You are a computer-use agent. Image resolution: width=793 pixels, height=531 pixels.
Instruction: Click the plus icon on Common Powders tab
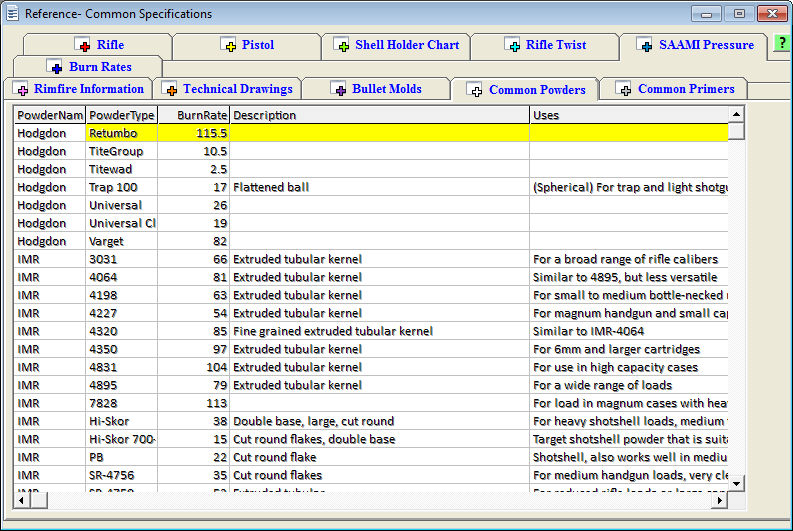tap(475, 90)
